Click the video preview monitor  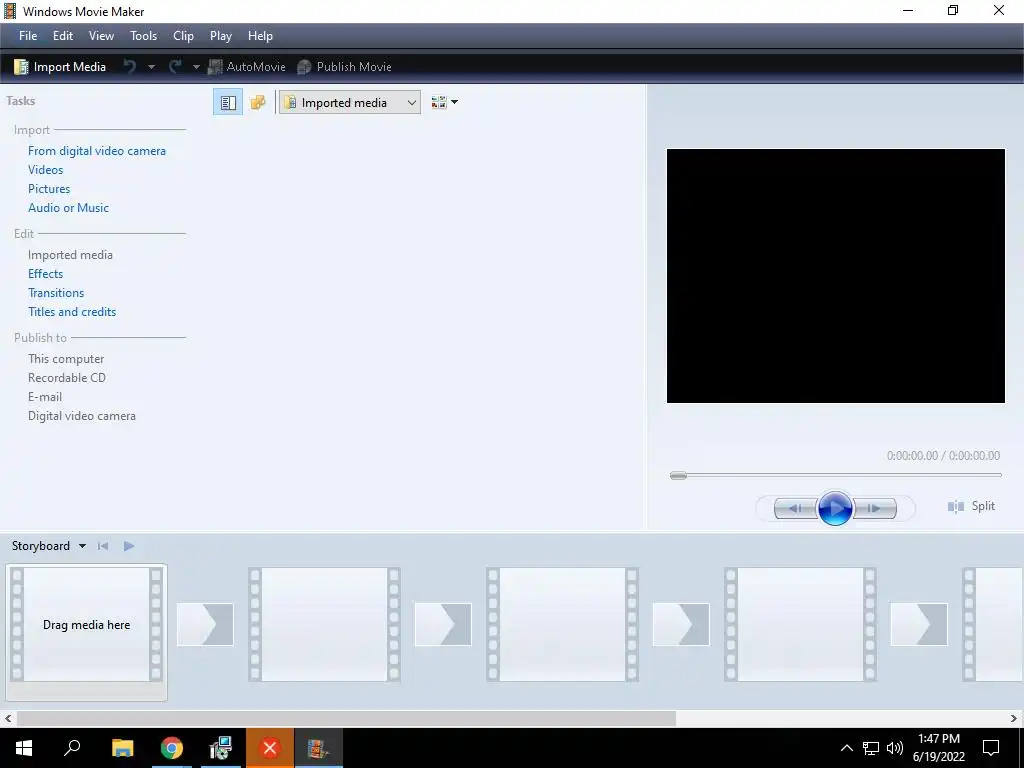click(x=835, y=276)
